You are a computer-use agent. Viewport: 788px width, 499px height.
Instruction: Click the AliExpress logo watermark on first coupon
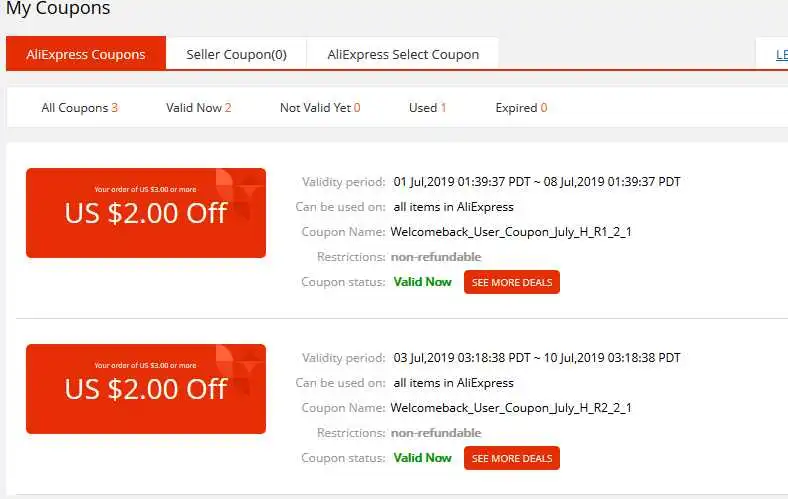[x=240, y=193]
